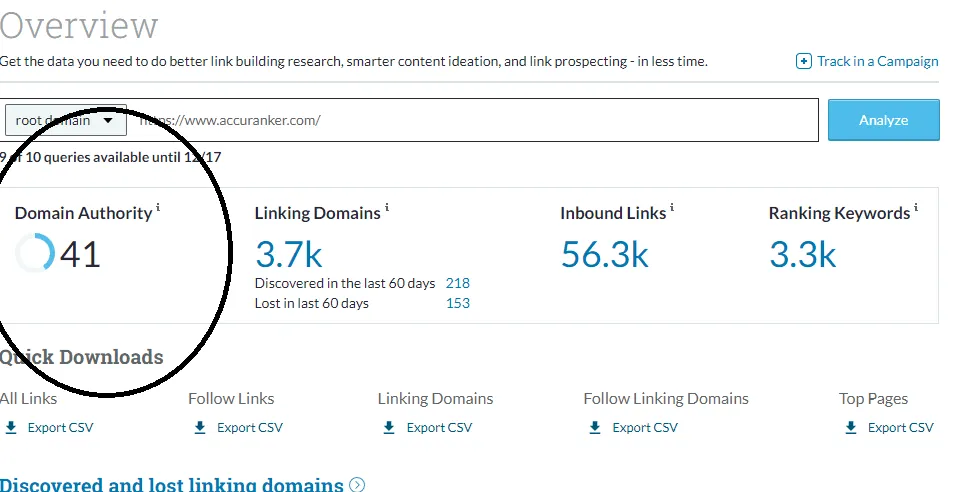Click the Domain Authority info icon
This screenshot has width=975, height=492.
(158, 208)
